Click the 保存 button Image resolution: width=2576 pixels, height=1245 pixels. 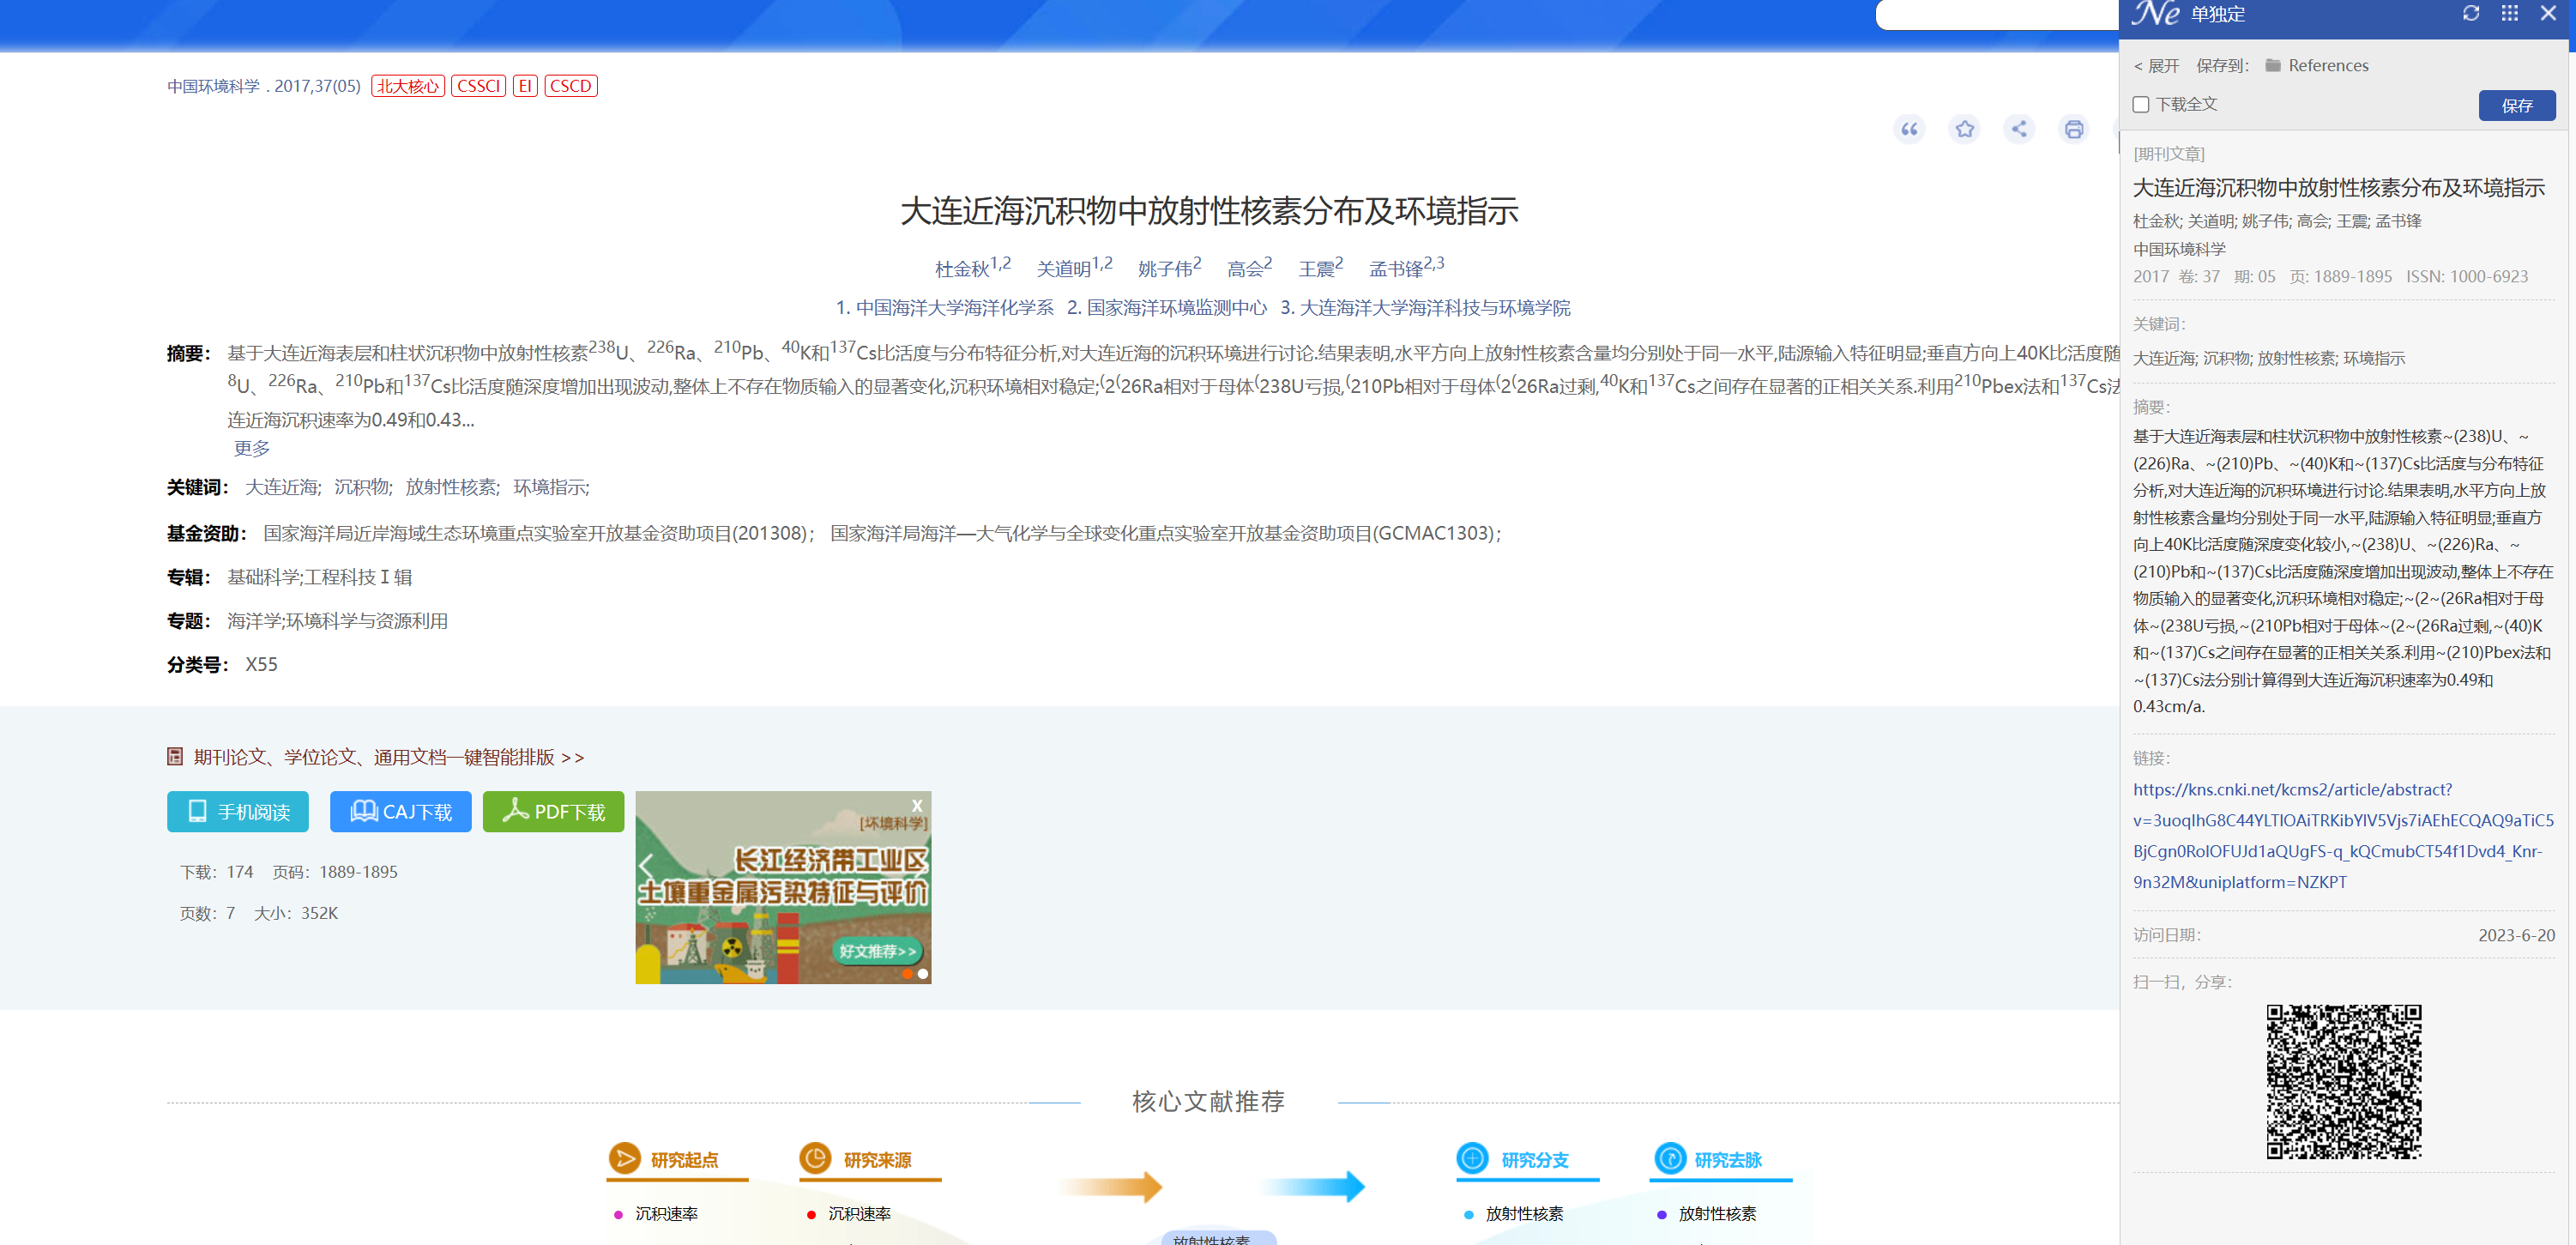point(2517,105)
